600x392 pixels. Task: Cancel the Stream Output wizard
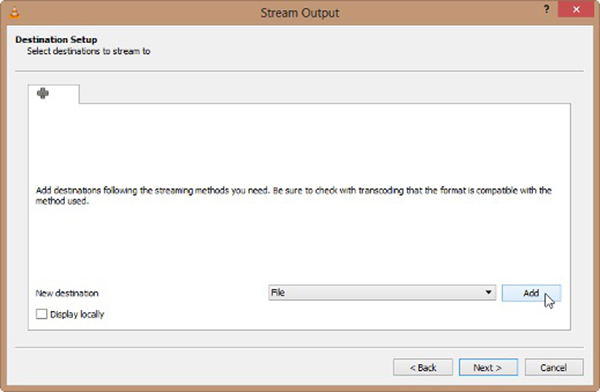click(x=554, y=368)
